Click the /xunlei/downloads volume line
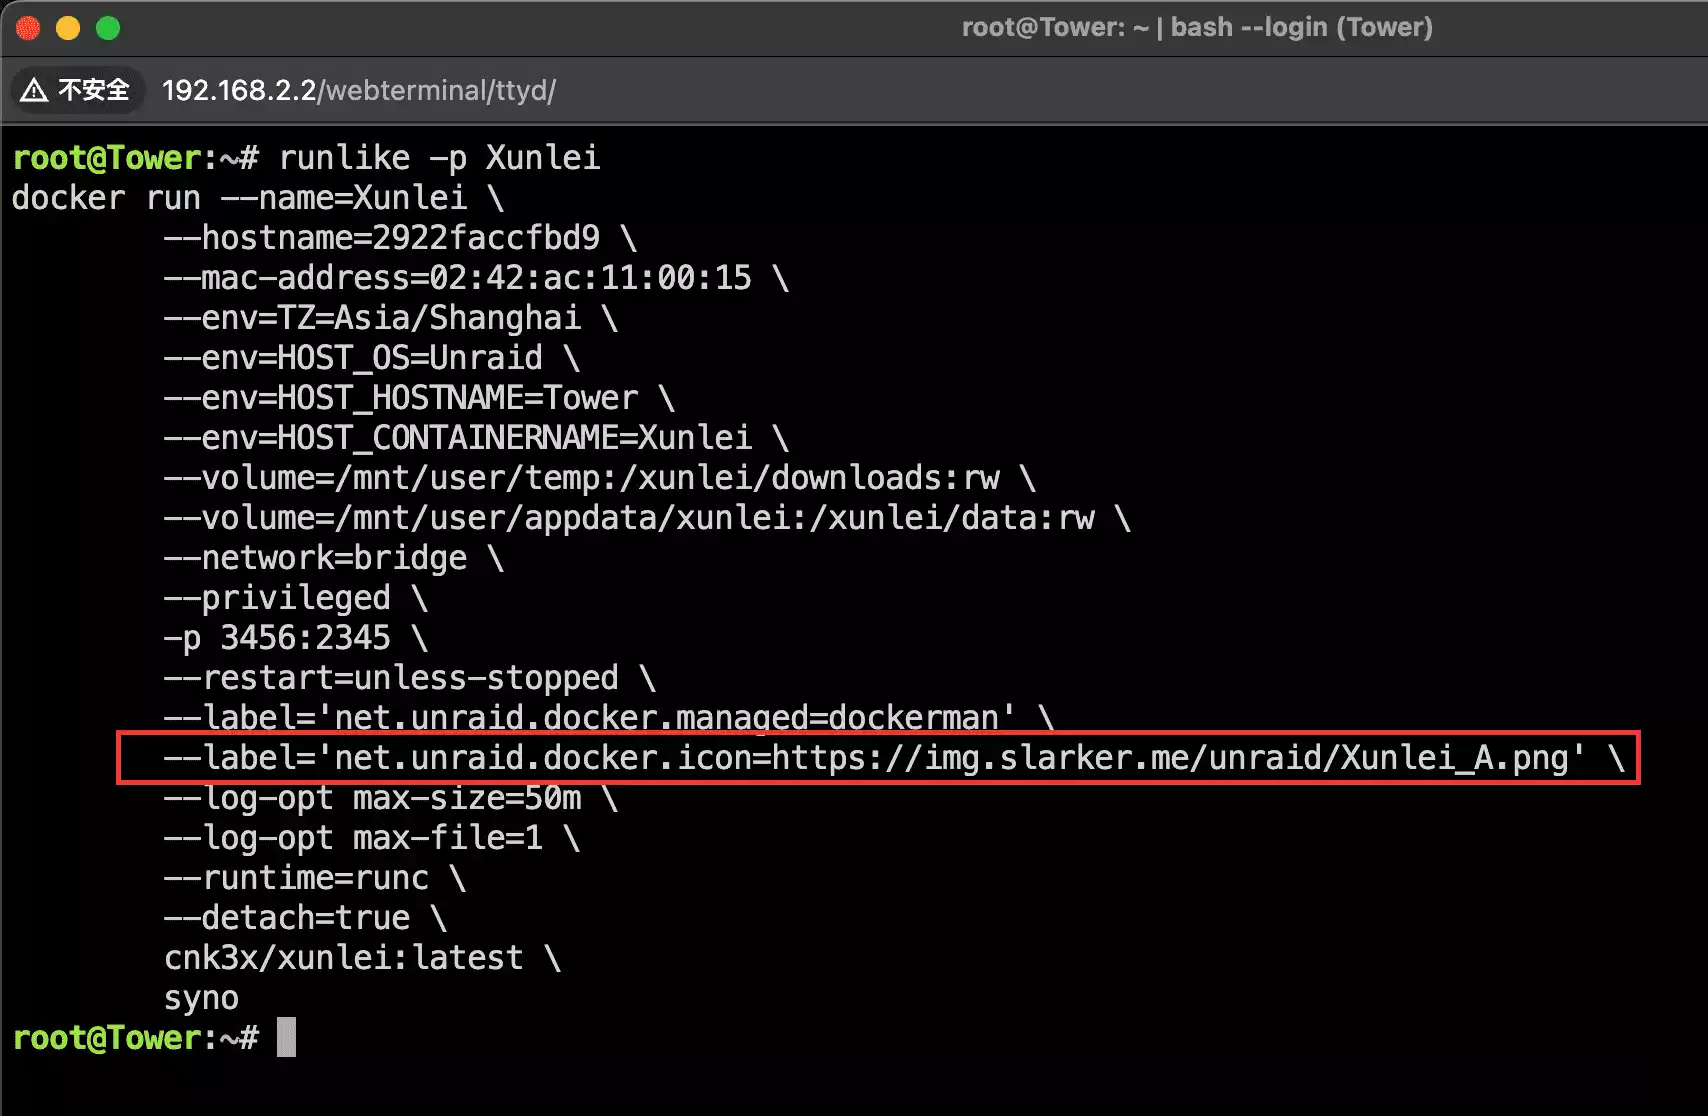Viewport: 1708px width, 1116px height. tap(581, 478)
